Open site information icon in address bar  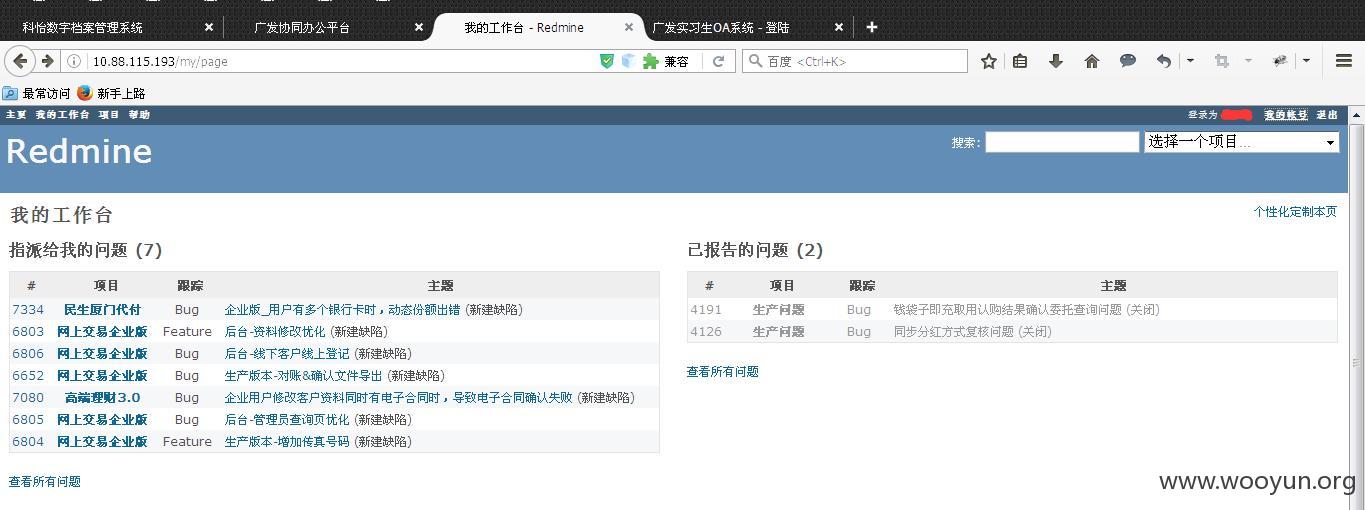coord(74,61)
